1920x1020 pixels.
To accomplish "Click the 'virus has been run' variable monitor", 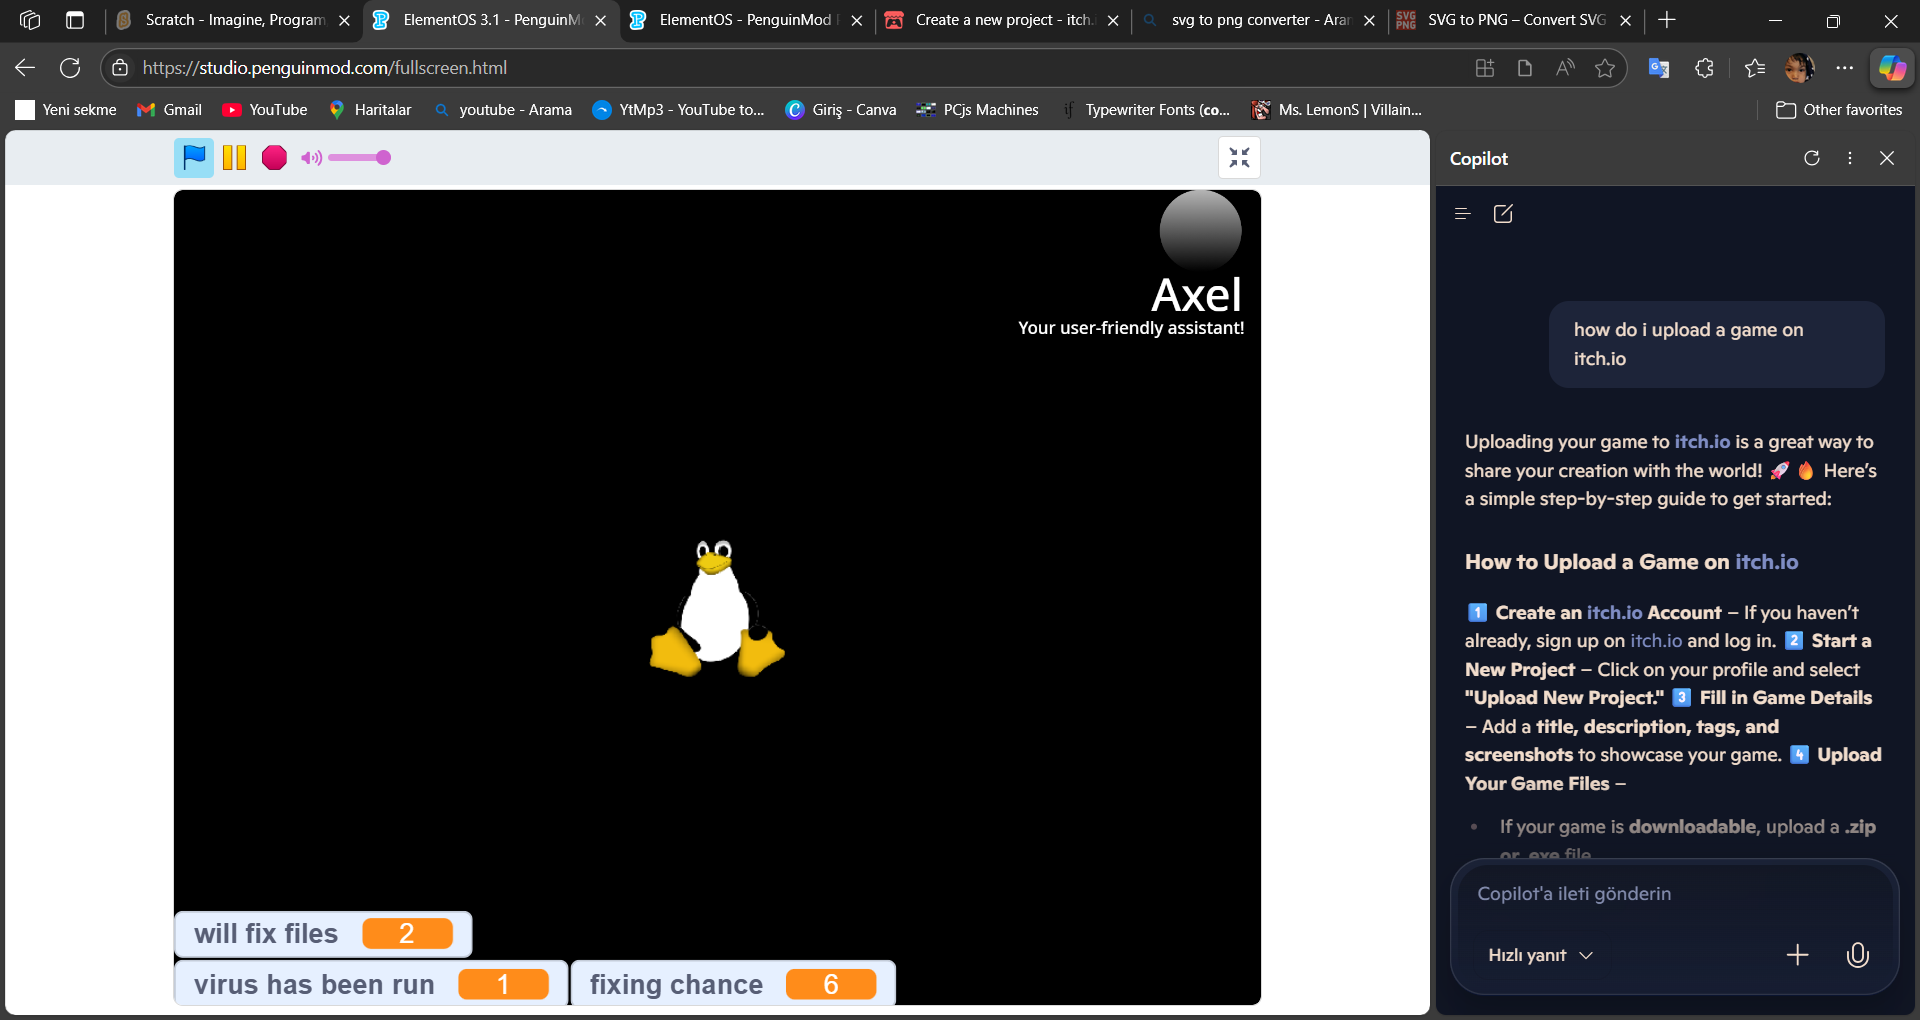I will [371, 984].
